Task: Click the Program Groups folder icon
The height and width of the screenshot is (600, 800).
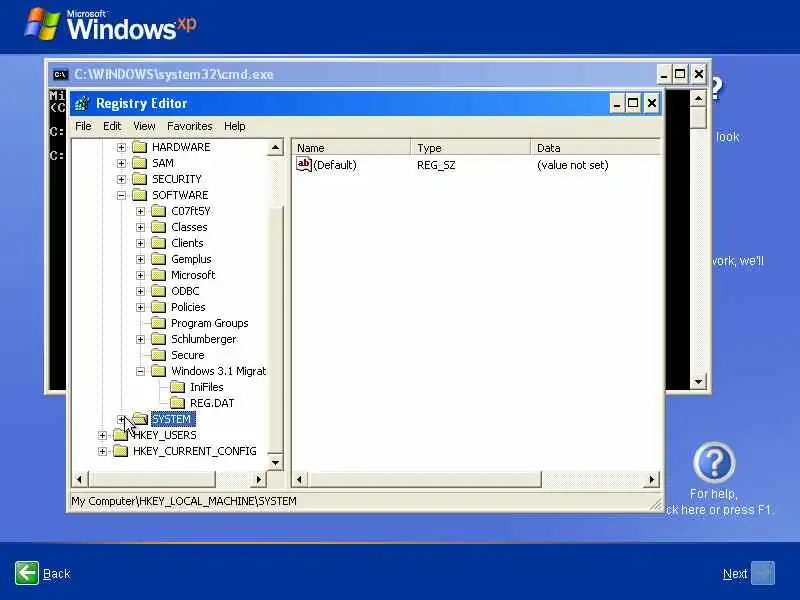Action: (159, 323)
